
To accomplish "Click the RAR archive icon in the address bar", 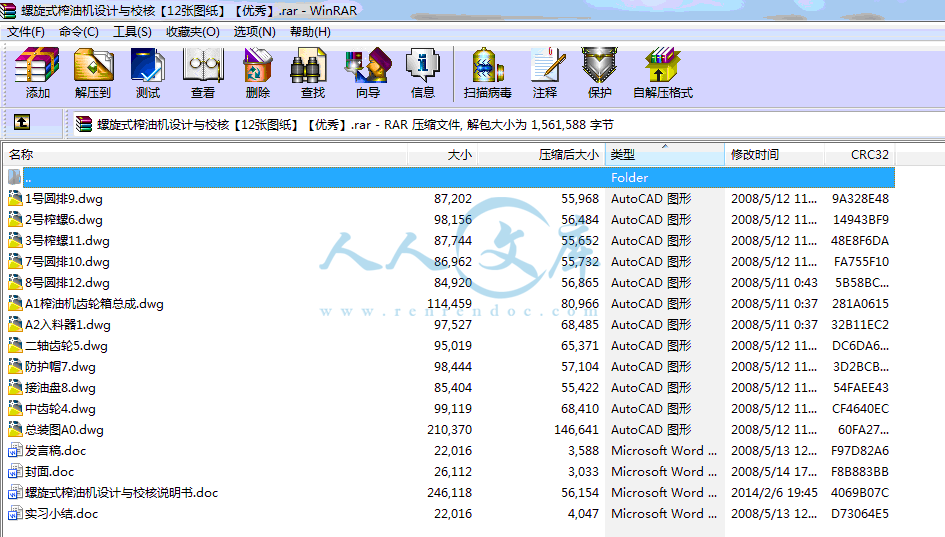I will point(84,125).
